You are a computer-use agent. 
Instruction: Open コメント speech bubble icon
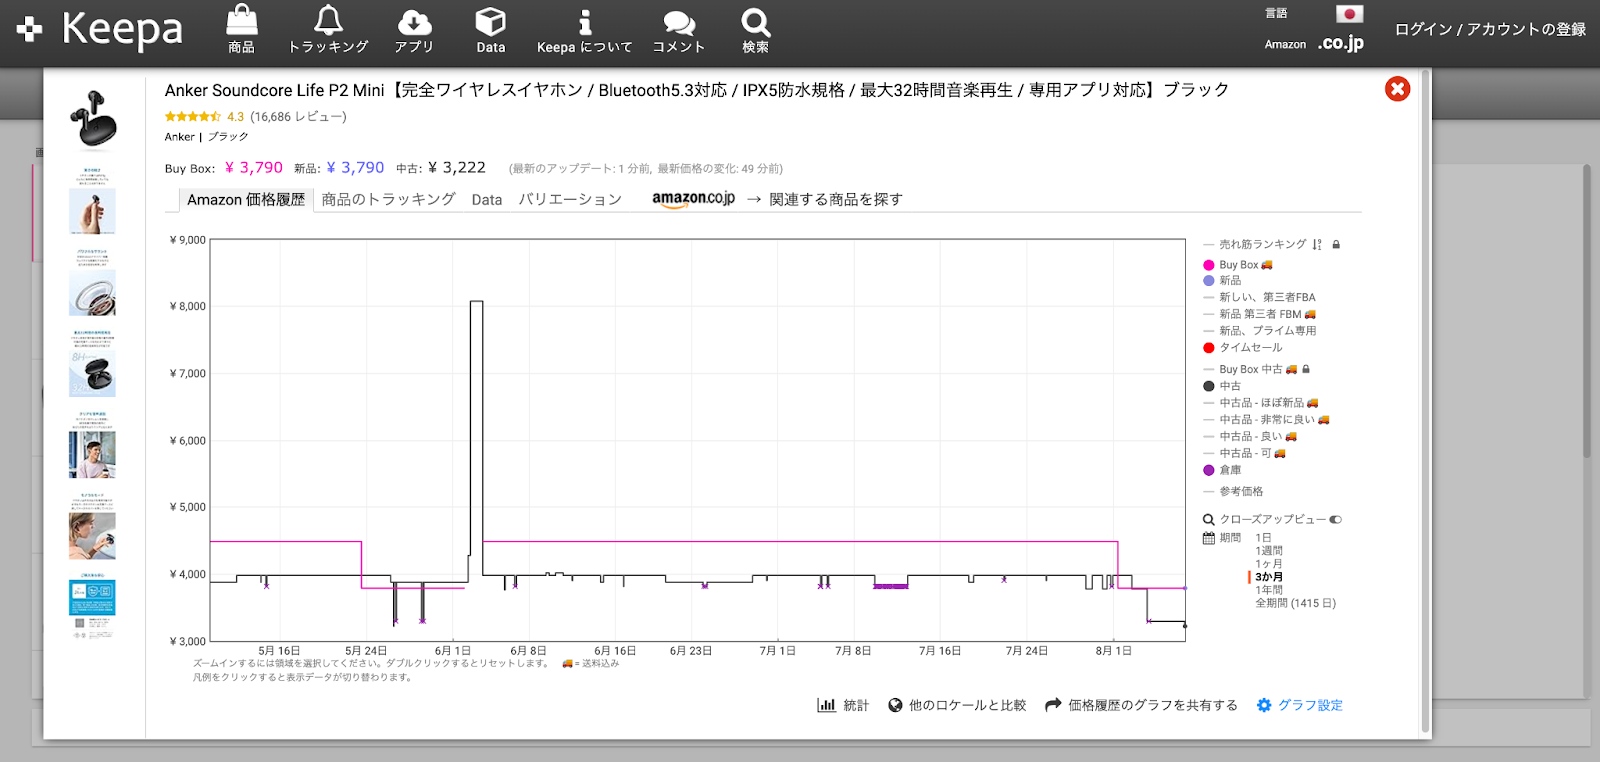pos(679,29)
